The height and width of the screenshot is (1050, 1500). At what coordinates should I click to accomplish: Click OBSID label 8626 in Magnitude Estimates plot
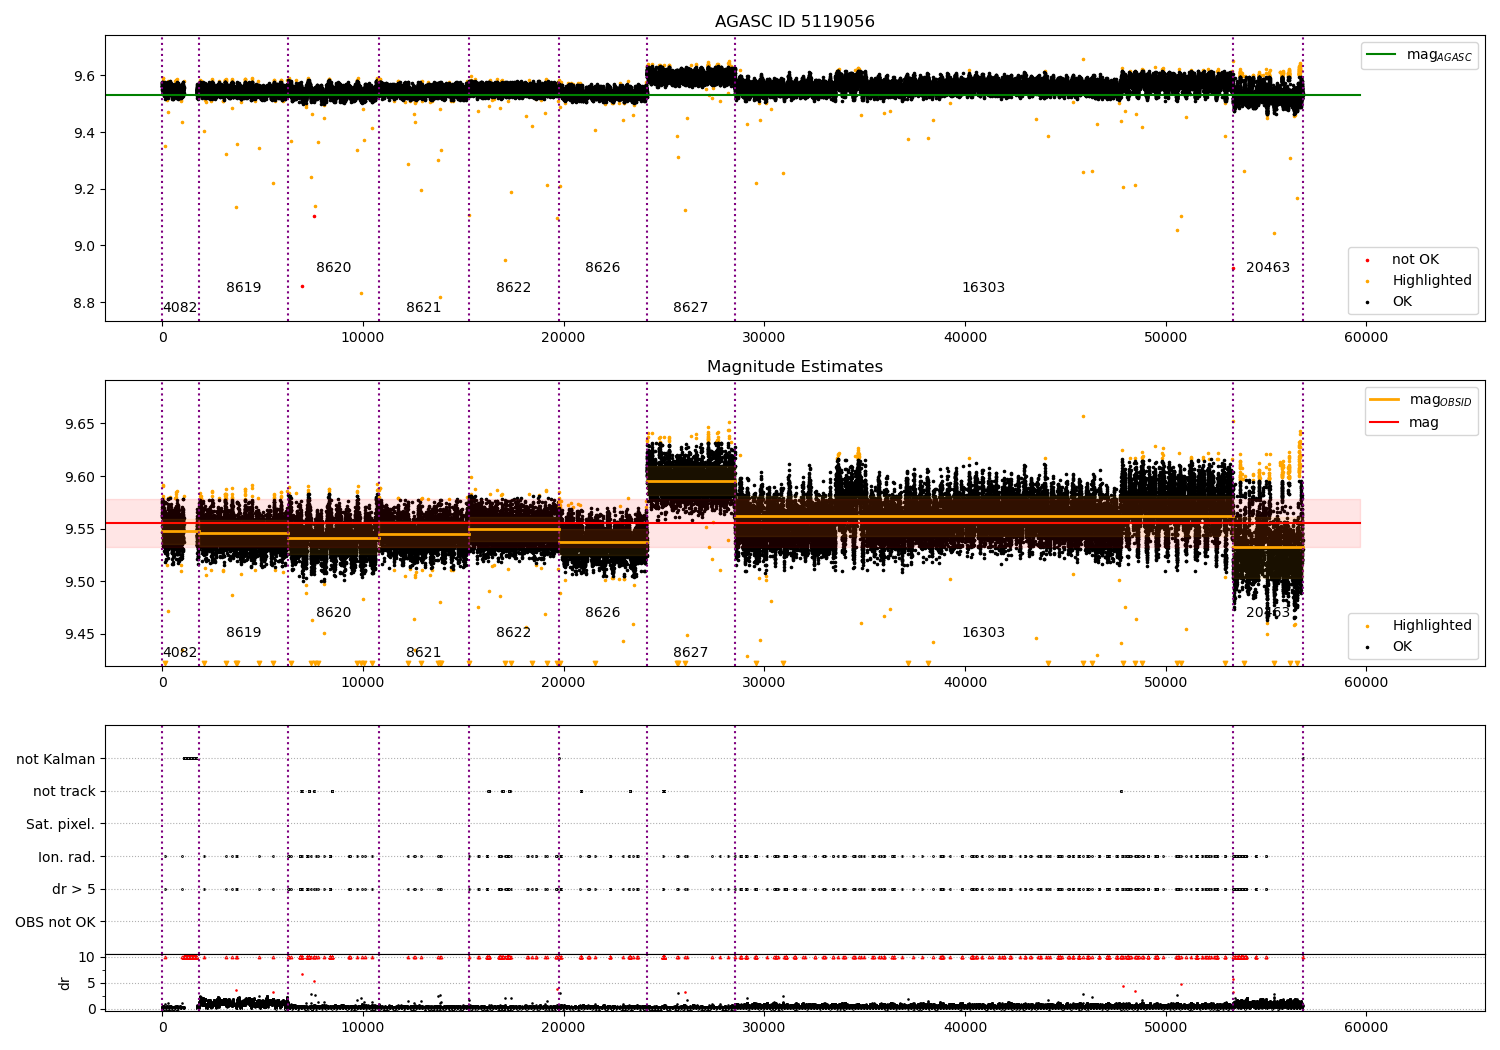603,613
